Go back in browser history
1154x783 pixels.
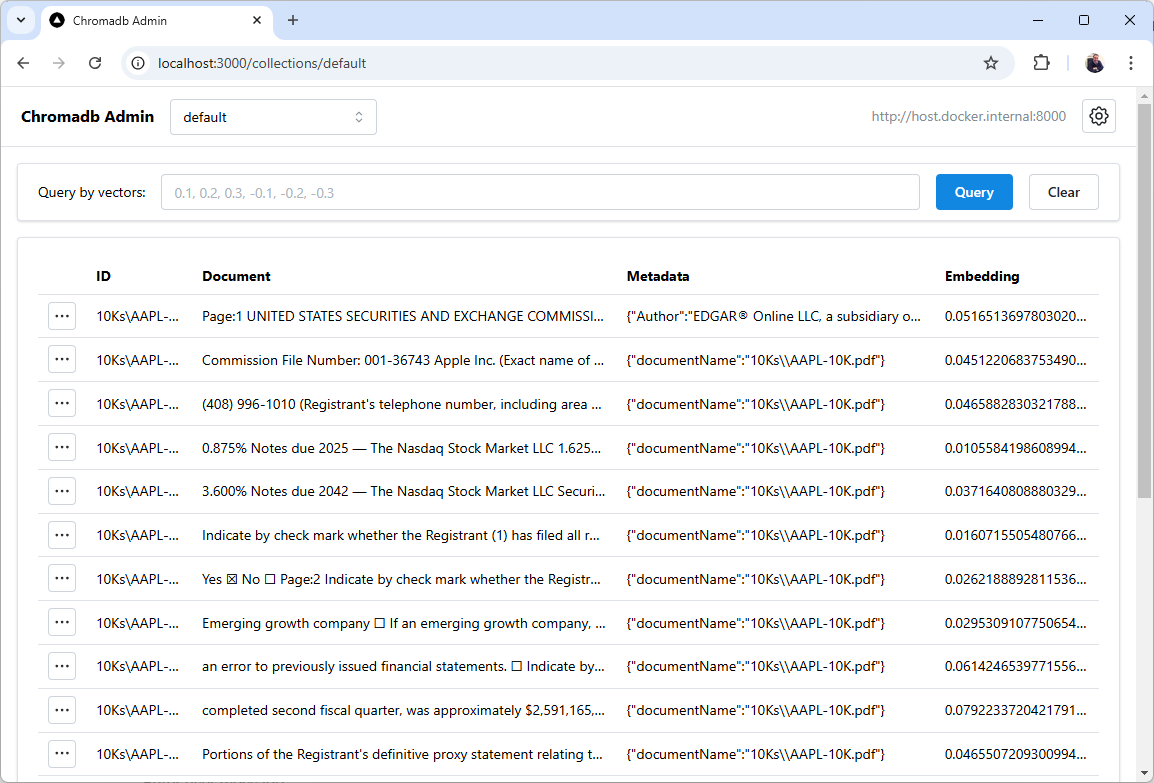(24, 63)
